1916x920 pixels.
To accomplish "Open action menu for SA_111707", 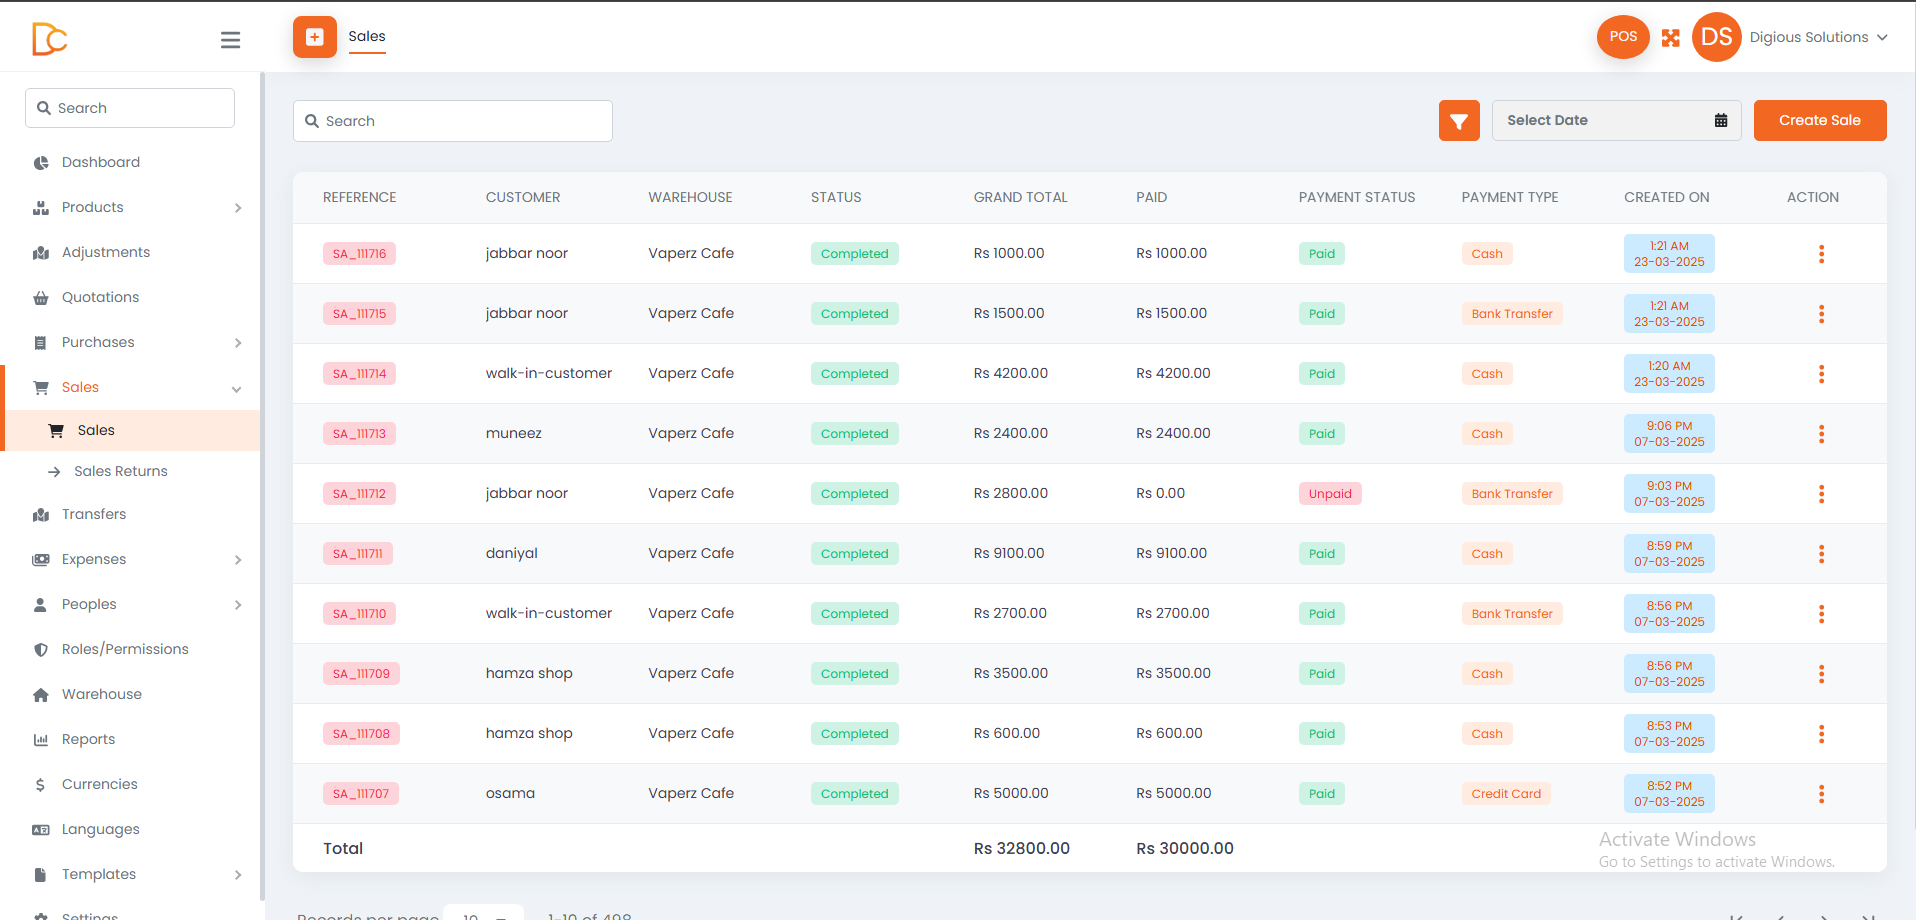I will (1821, 794).
